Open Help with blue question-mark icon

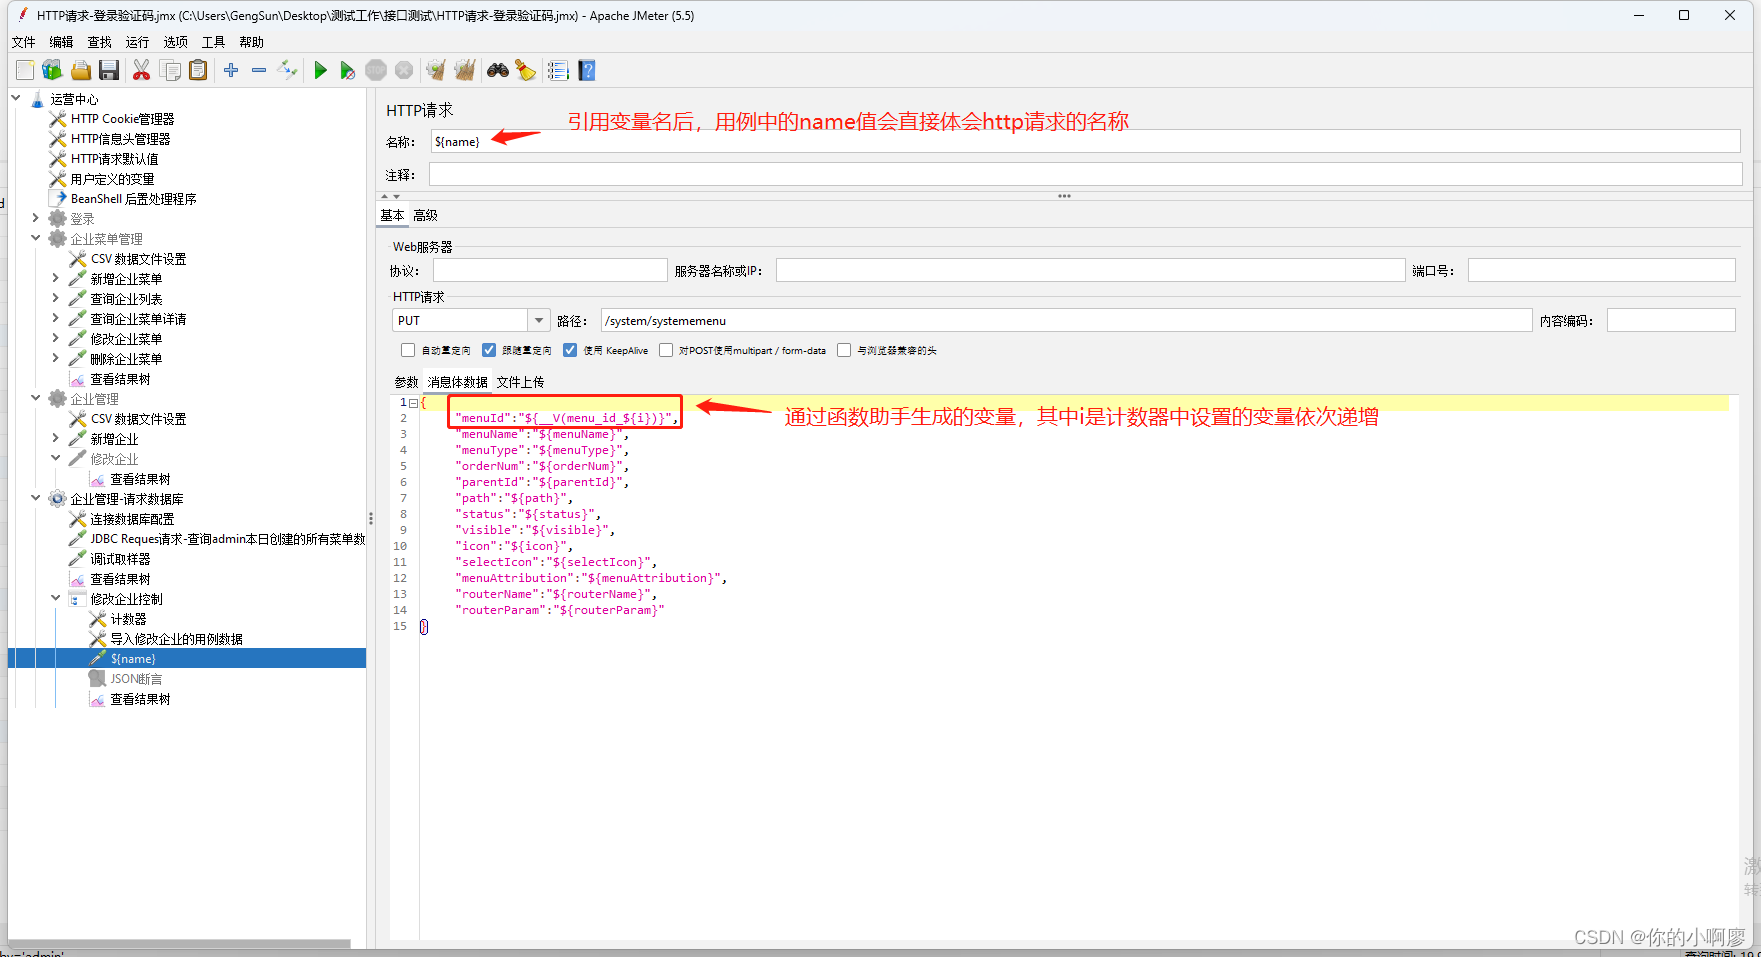pos(587,70)
